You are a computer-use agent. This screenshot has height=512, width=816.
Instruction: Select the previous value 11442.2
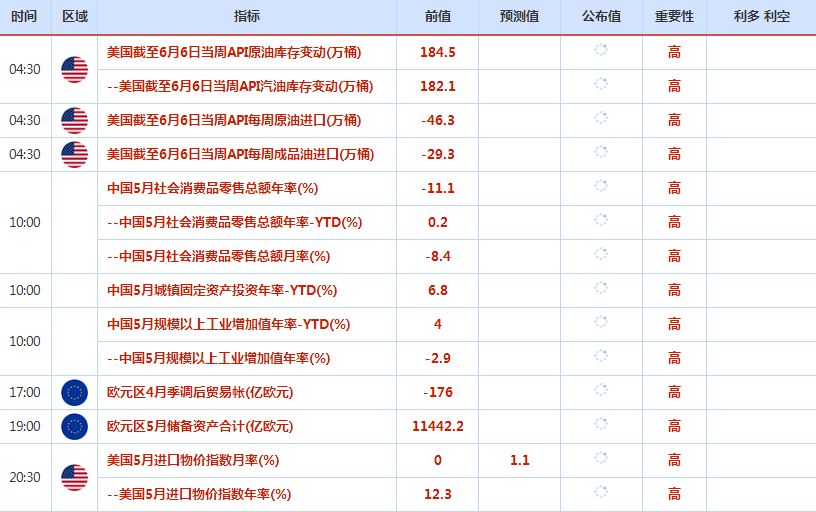click(438, 427)
